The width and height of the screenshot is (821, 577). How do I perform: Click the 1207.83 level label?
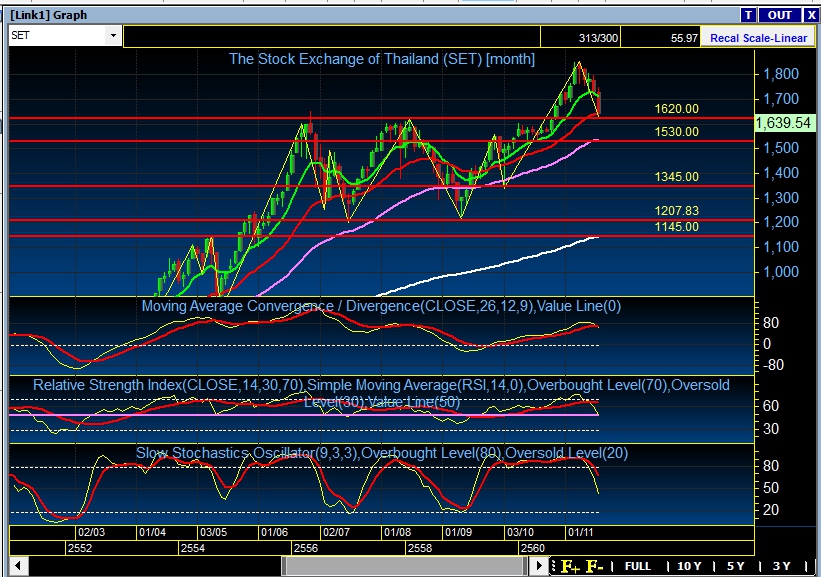click(x=676, y=210)
